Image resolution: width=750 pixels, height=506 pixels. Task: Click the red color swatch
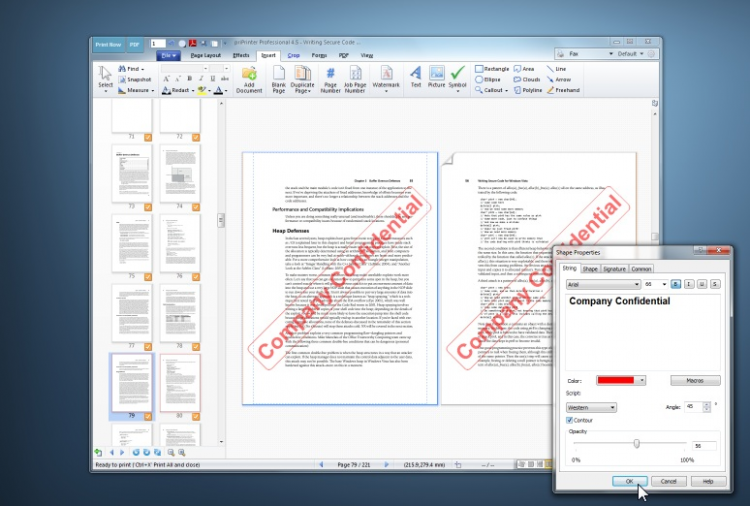coord(616,380)
